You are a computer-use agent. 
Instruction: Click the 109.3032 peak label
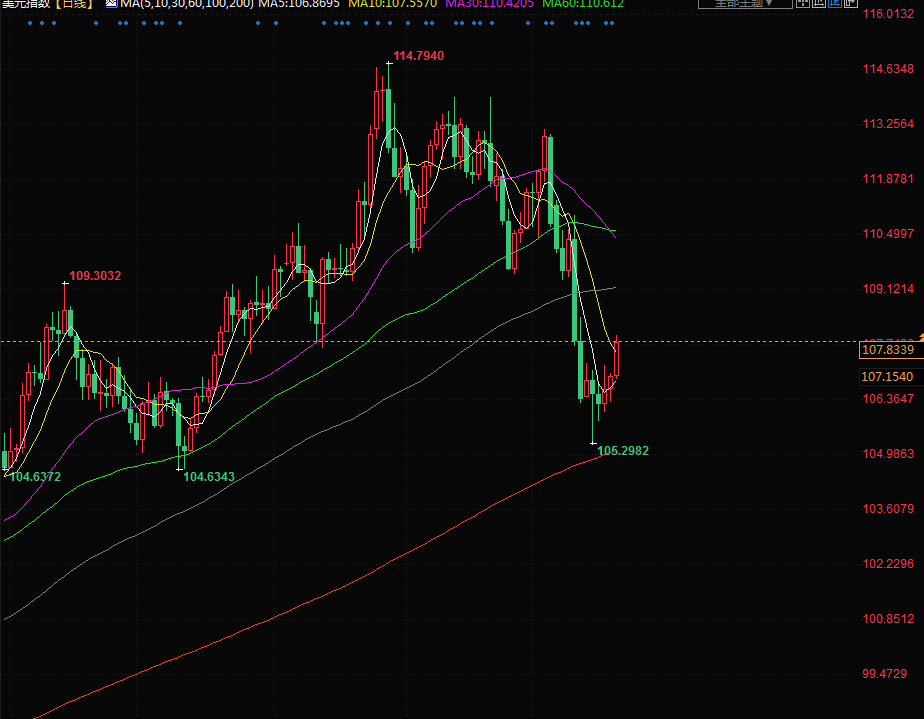(x=95, y=275)
